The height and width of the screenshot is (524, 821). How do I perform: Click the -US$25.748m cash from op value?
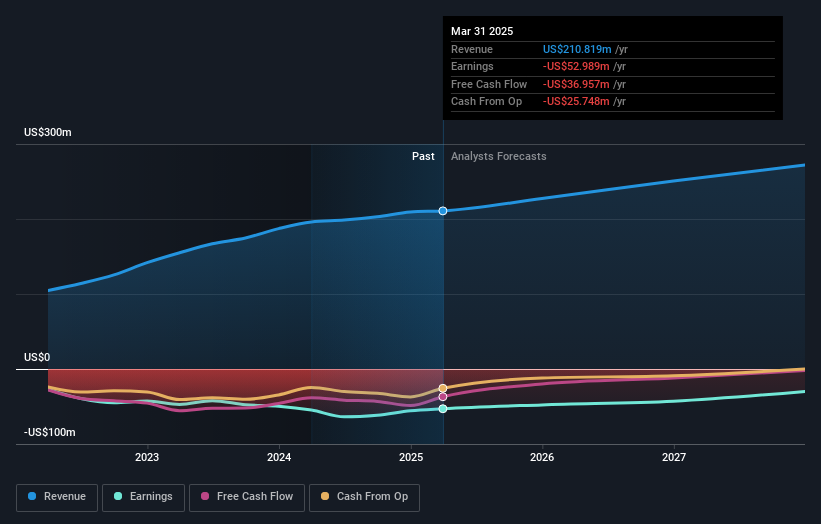[x=576, y=102]
